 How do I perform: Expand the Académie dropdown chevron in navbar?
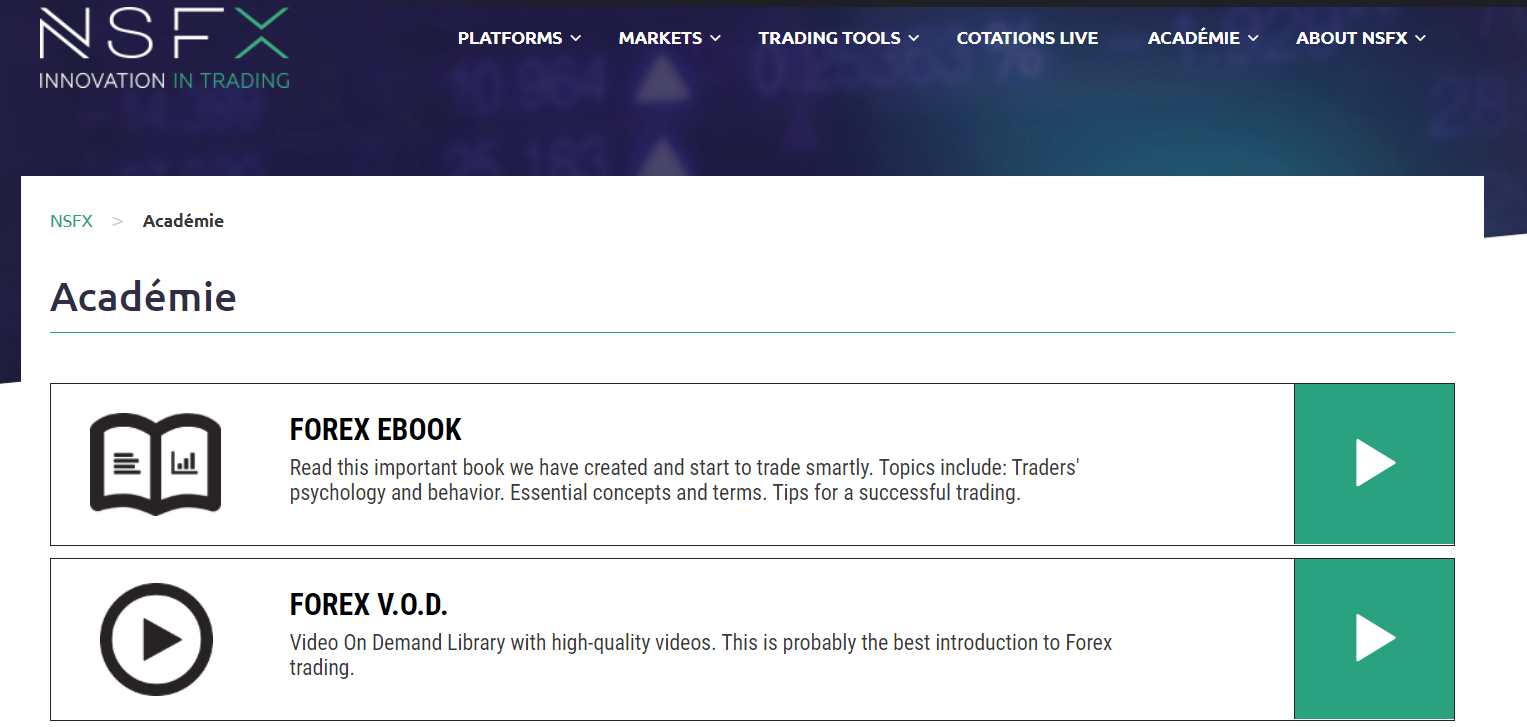1254,39
